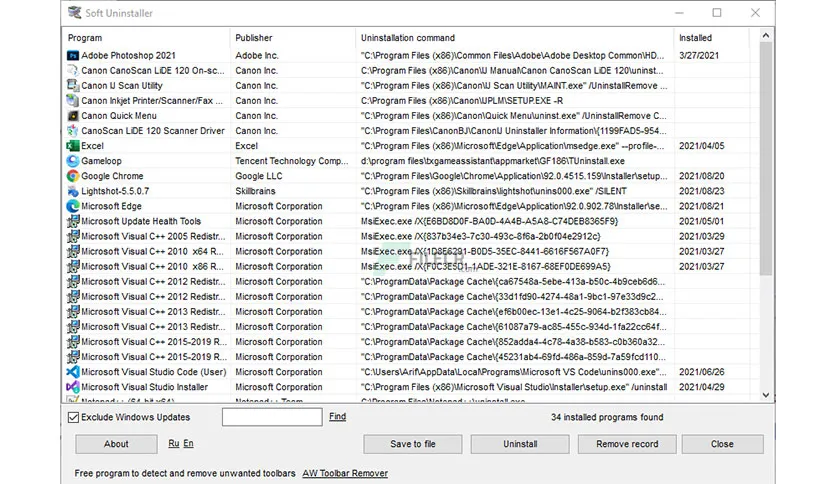Viewport: 836px width, 484px height.
Task: Select the Canon CanoScan LiDE 120 On-sc... row icon
Action: tap(73, 70)
